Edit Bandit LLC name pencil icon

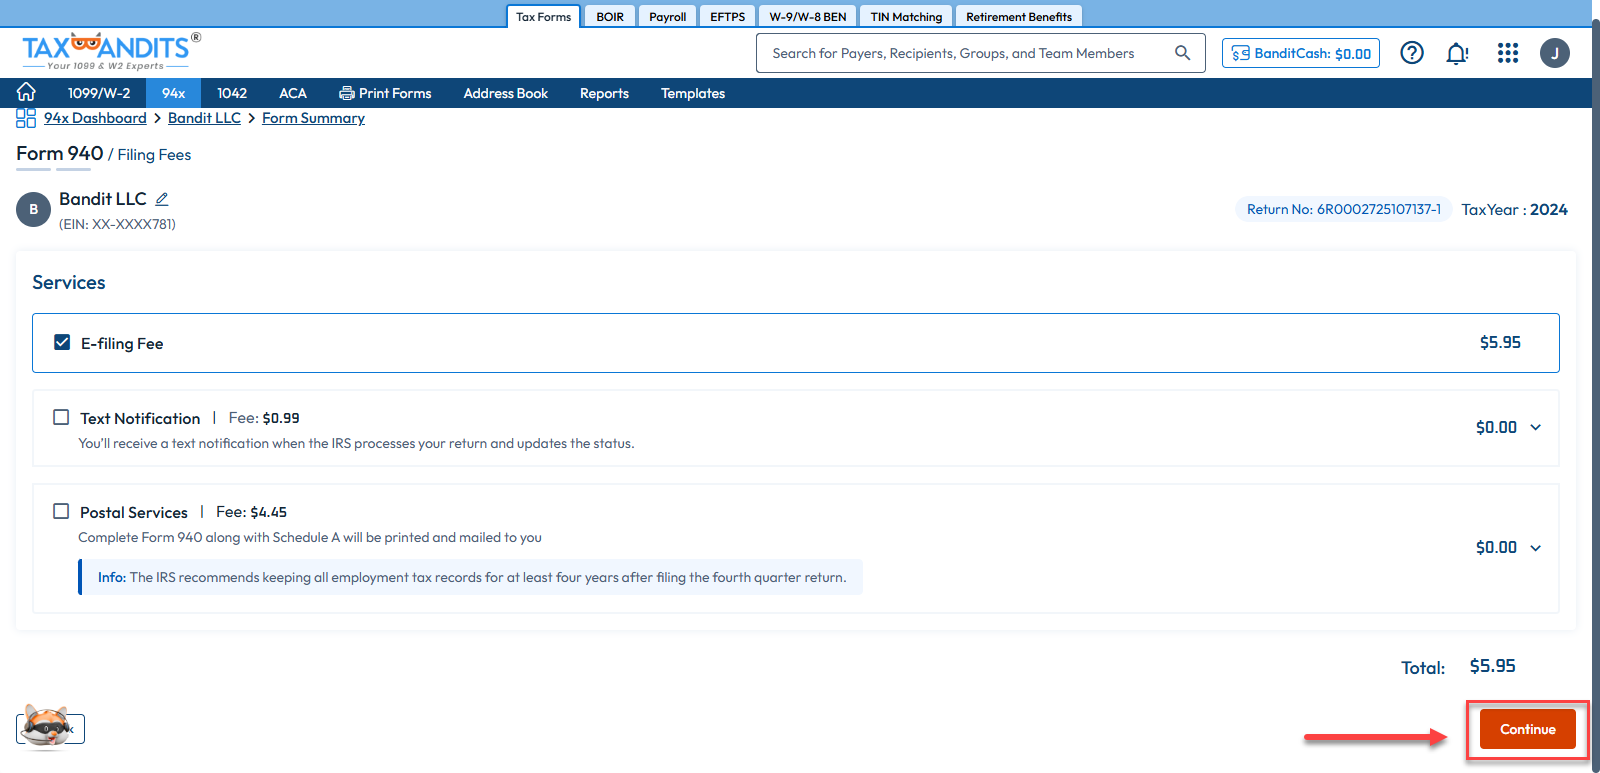[162, 199]
